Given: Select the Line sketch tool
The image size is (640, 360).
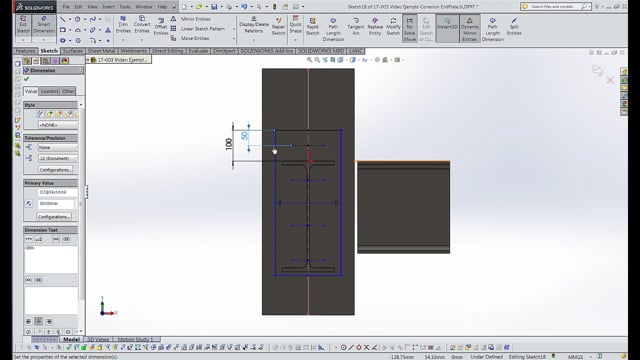Looking at the screenshot, I should [x=62, y=19].
